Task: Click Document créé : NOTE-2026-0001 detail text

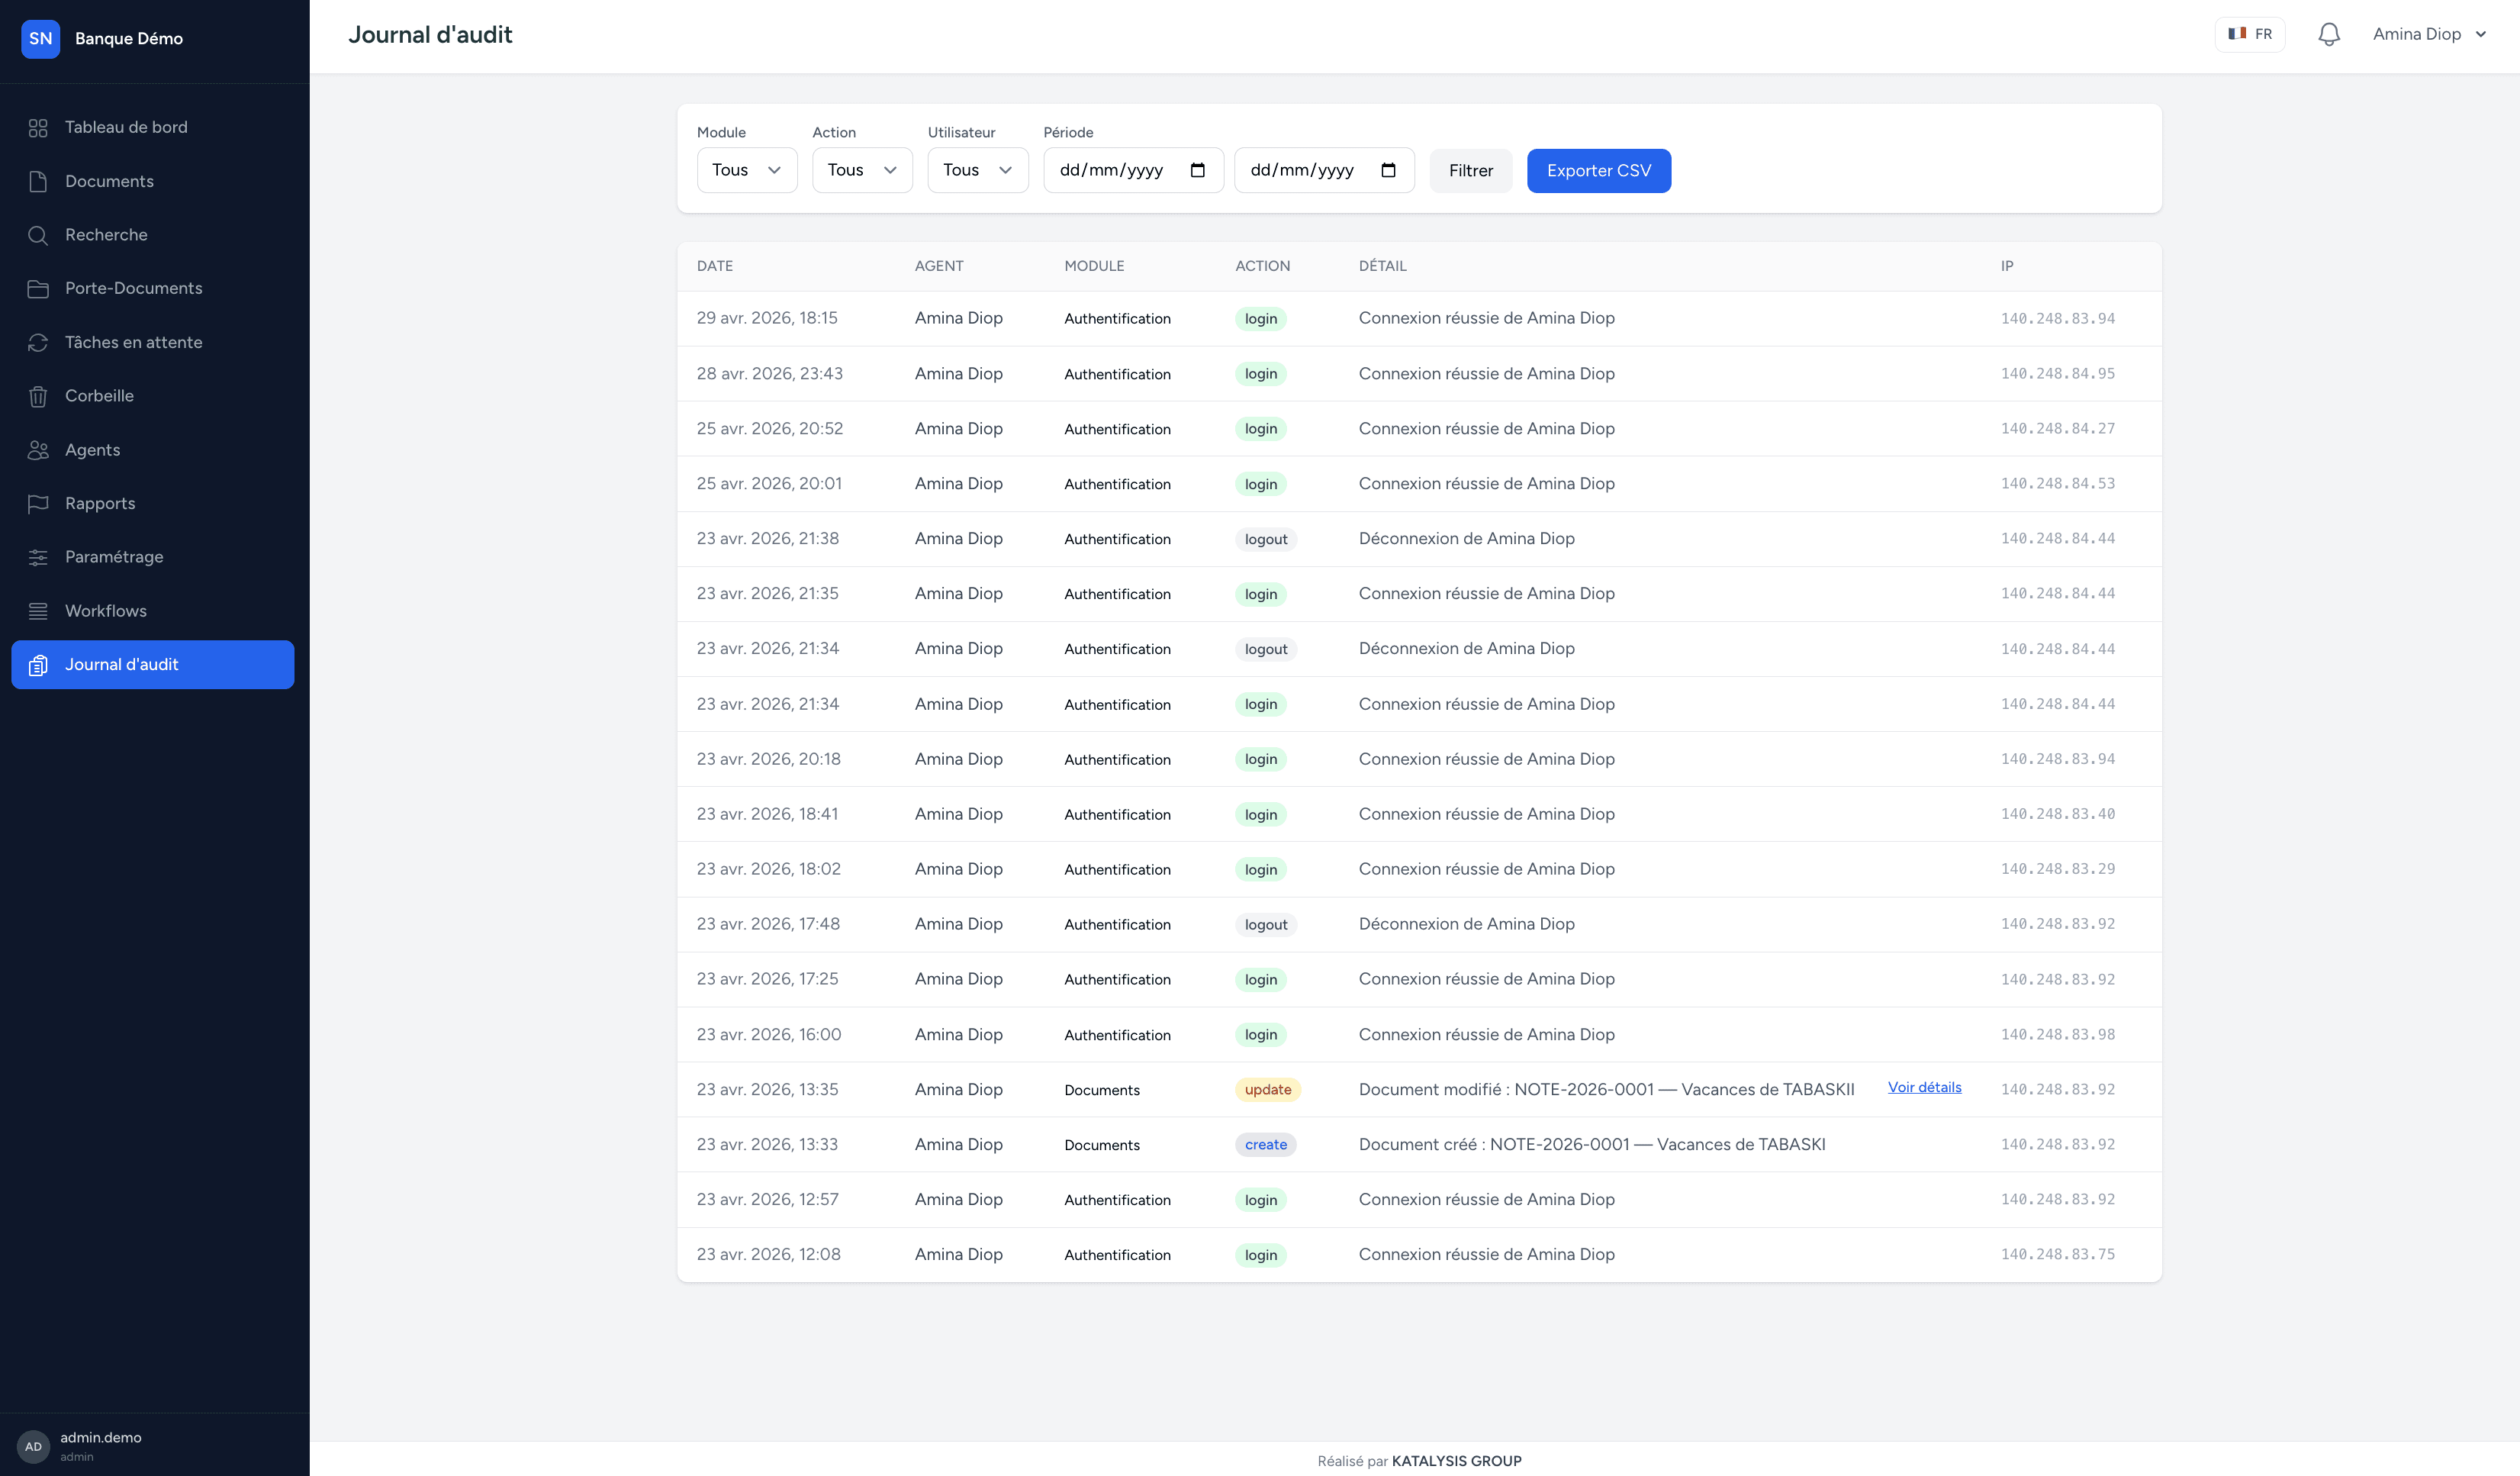Action: (1592, 1144)
